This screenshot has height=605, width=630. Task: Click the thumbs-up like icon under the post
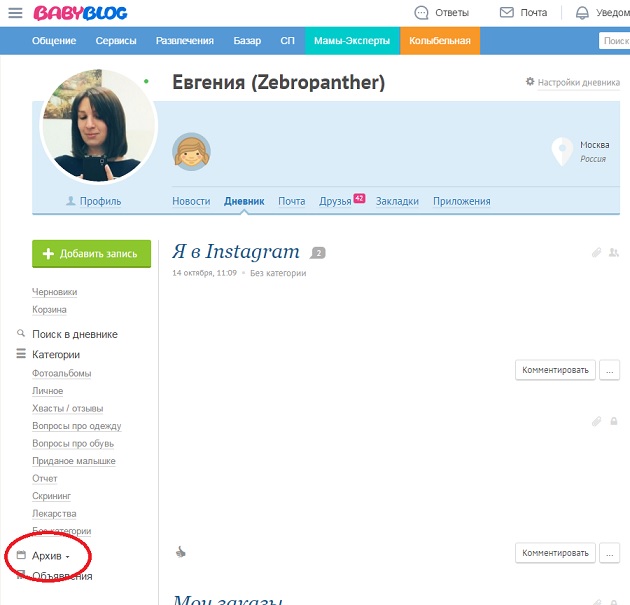pos(181,551)
